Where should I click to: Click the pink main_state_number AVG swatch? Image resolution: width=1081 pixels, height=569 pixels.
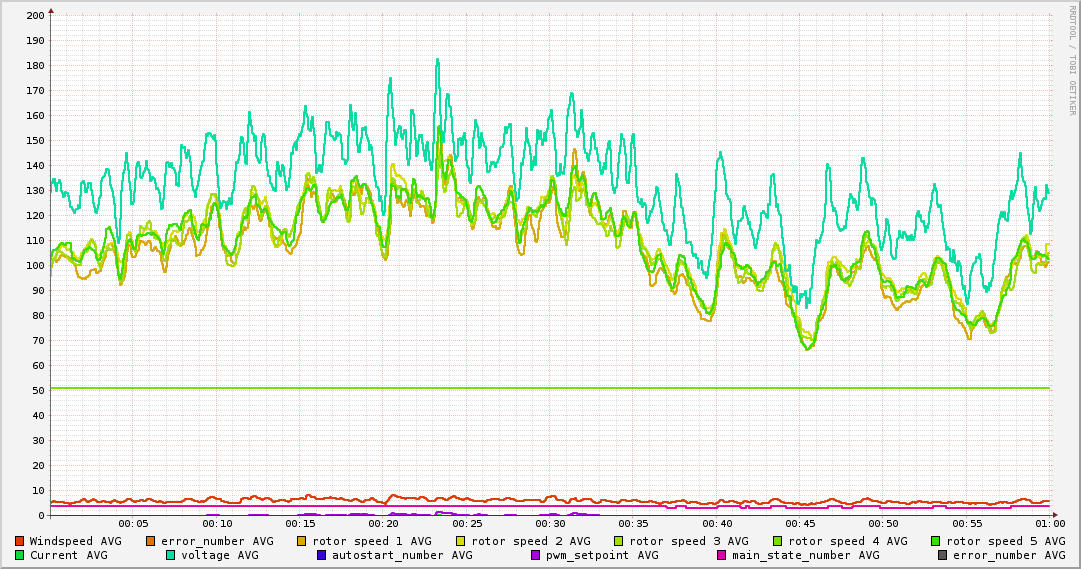point(721,555)
